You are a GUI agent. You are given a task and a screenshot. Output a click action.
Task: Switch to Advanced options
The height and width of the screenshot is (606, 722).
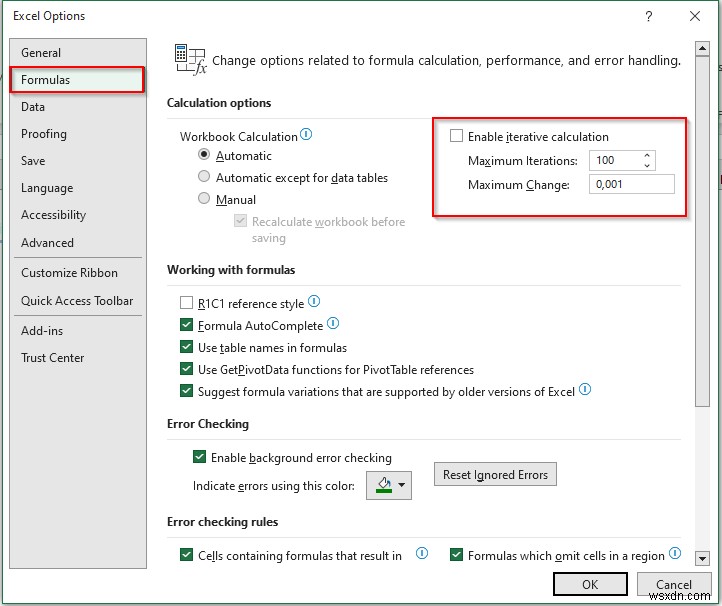tap(78, 243)
